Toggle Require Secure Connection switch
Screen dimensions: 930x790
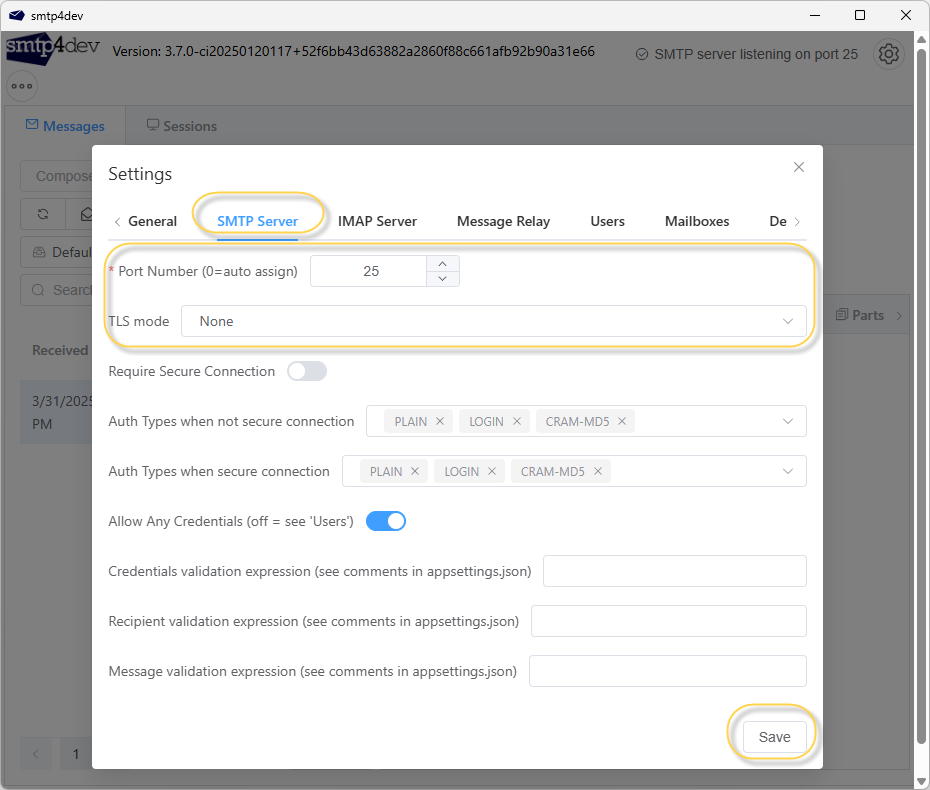307,371
